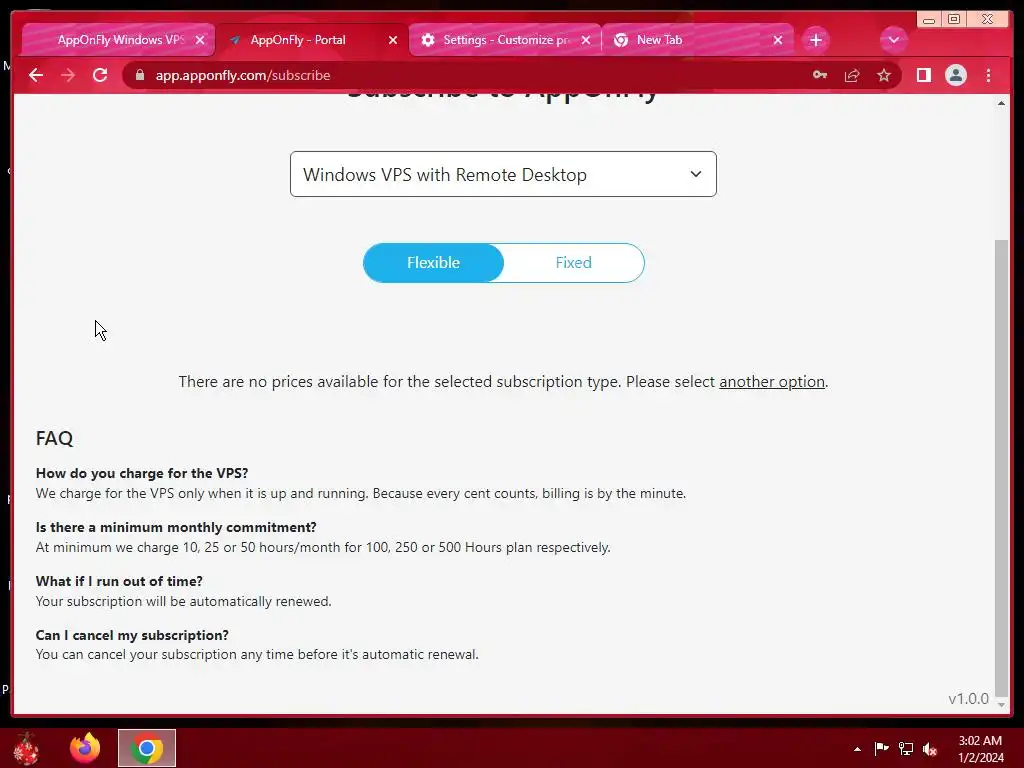1024x768 pixels.
Task: Open the Start menu ornament icon
Action: coord(26,748)
